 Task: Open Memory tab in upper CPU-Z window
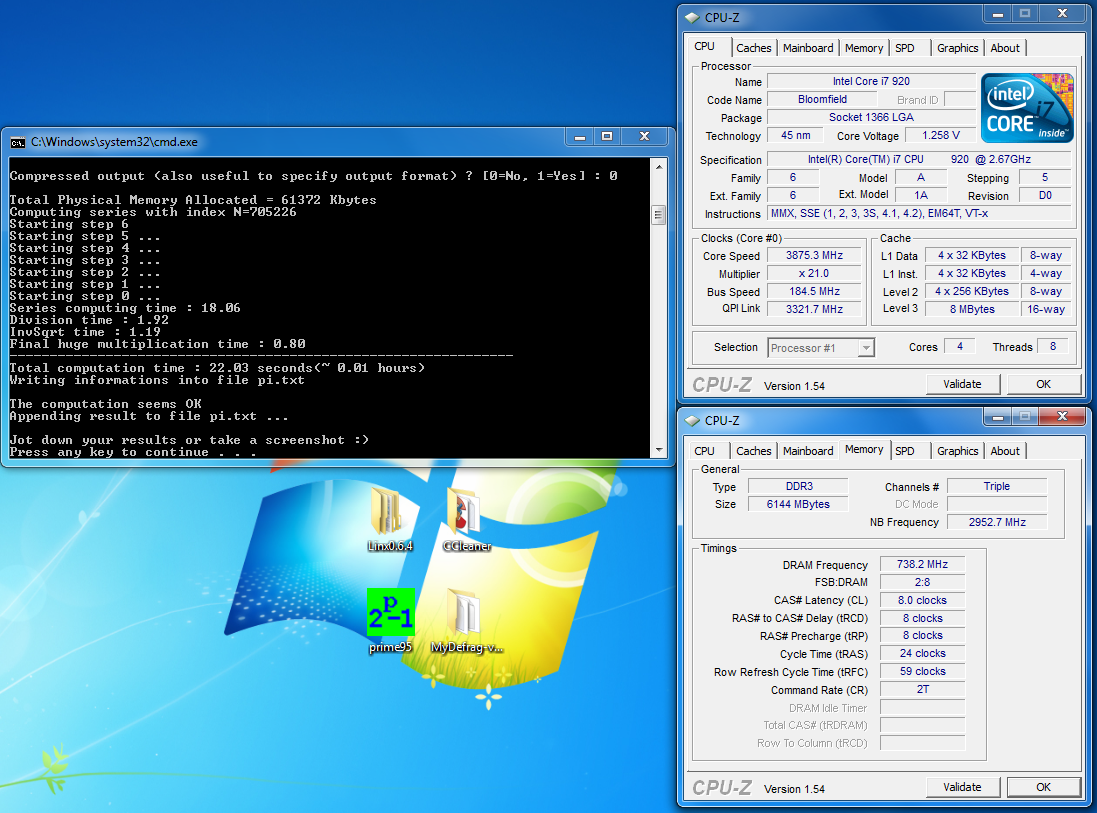click(864, 48)
